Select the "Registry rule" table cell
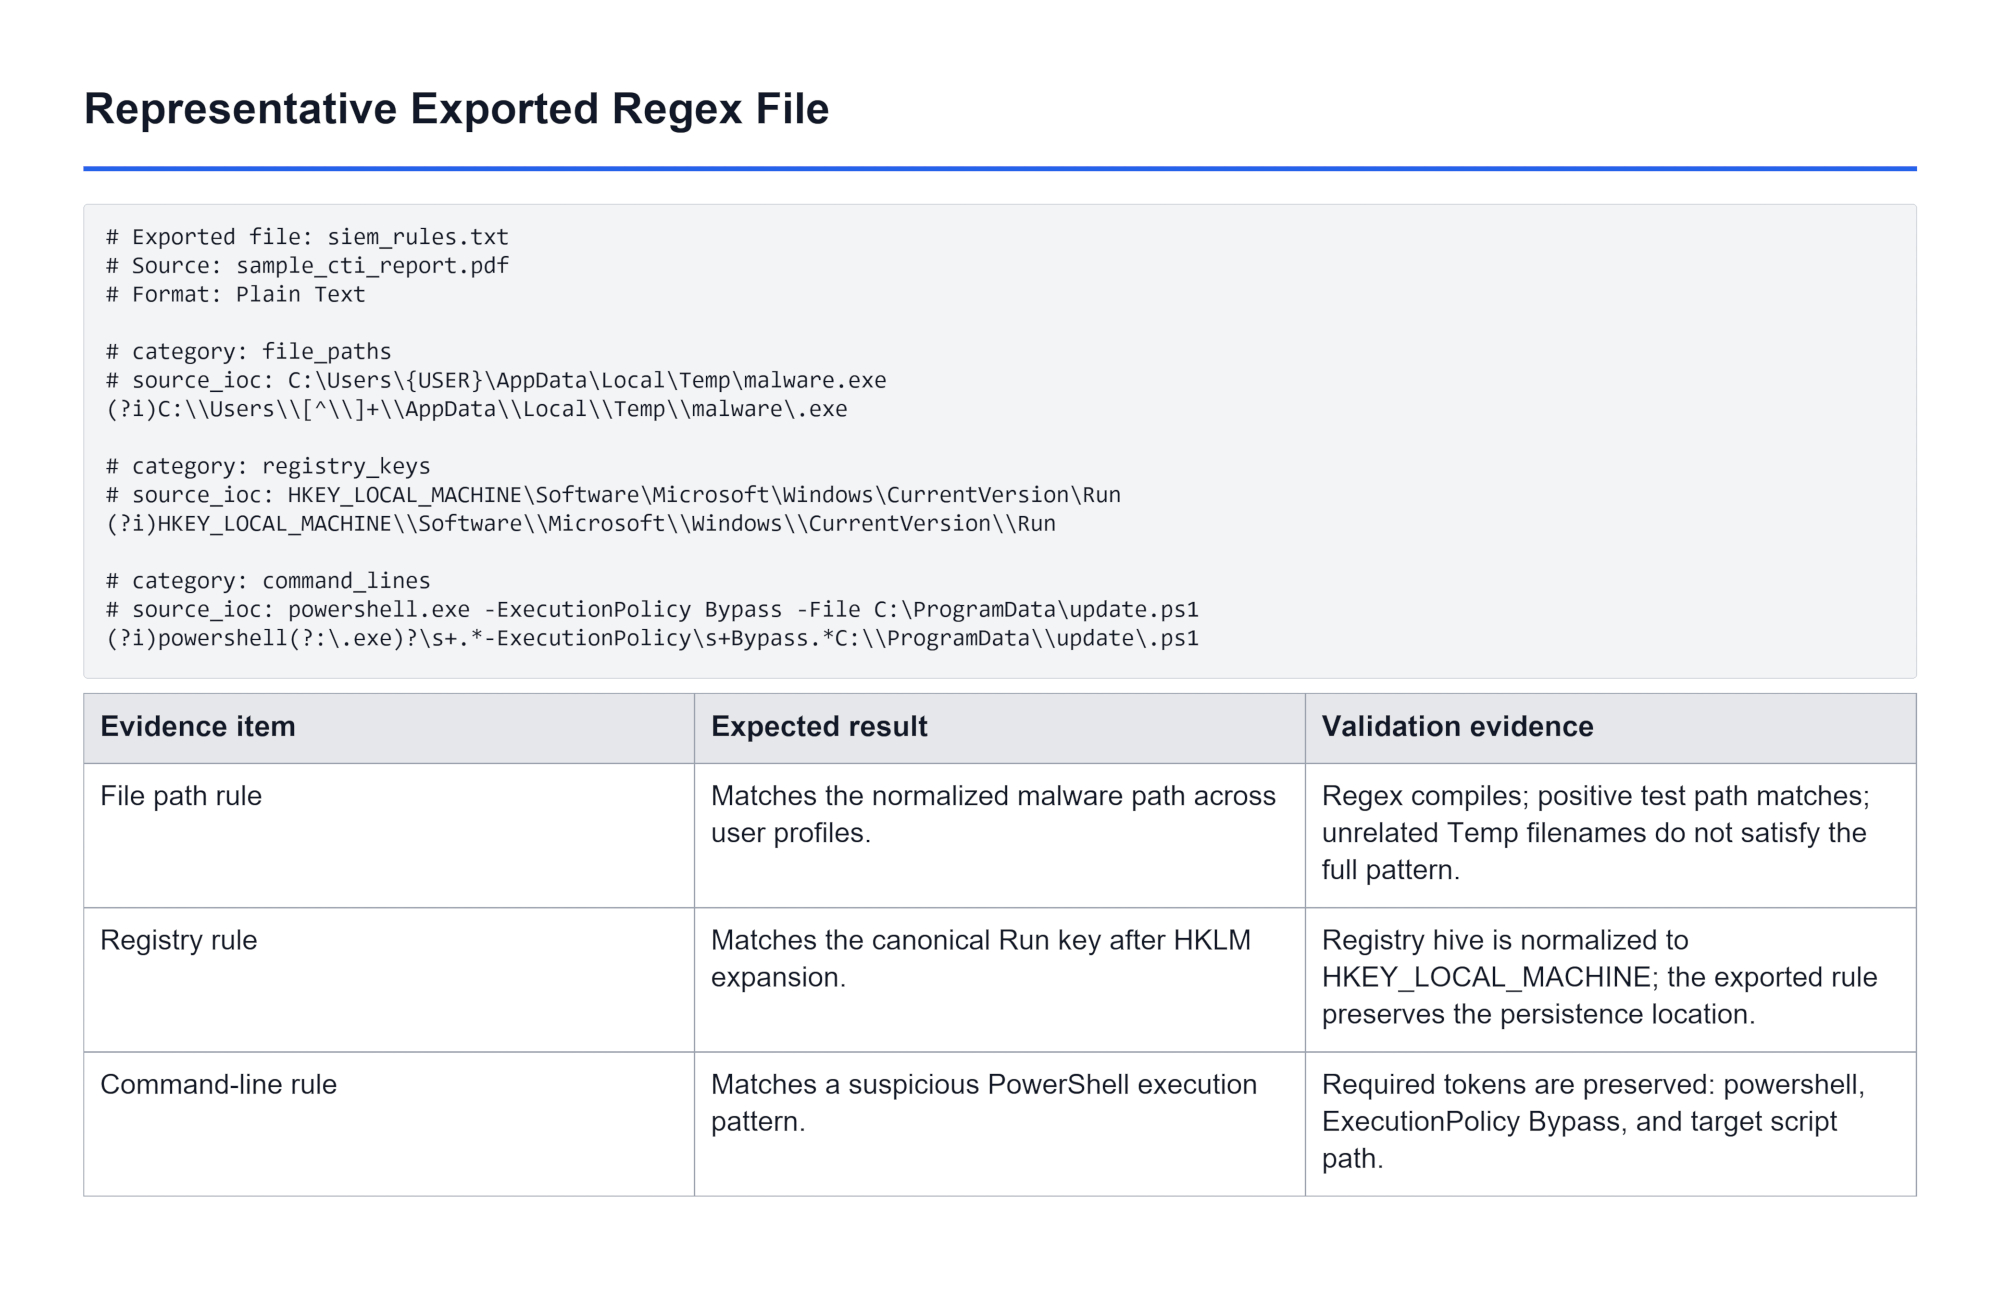This screenshot has height=1294, width=2000. tap(389, 980)
